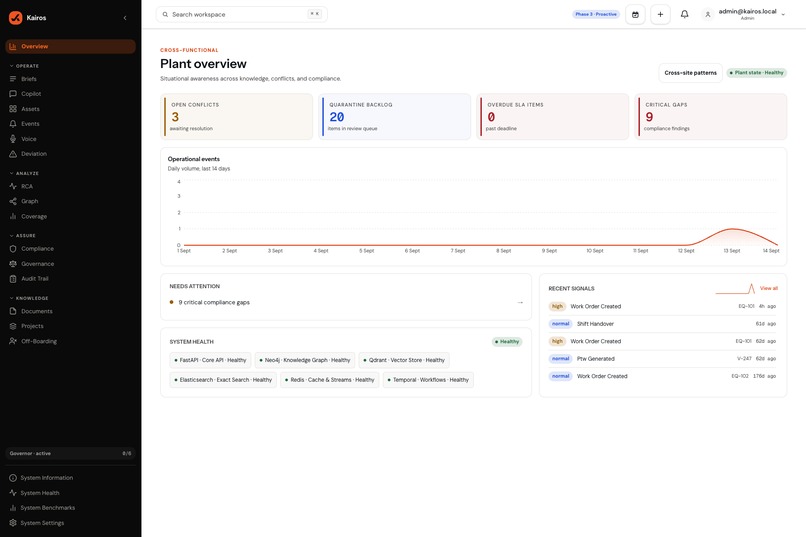Select the Overview menu item
Image resolution: width=806 pixels, height=537 pixels.
pos(70,46)
